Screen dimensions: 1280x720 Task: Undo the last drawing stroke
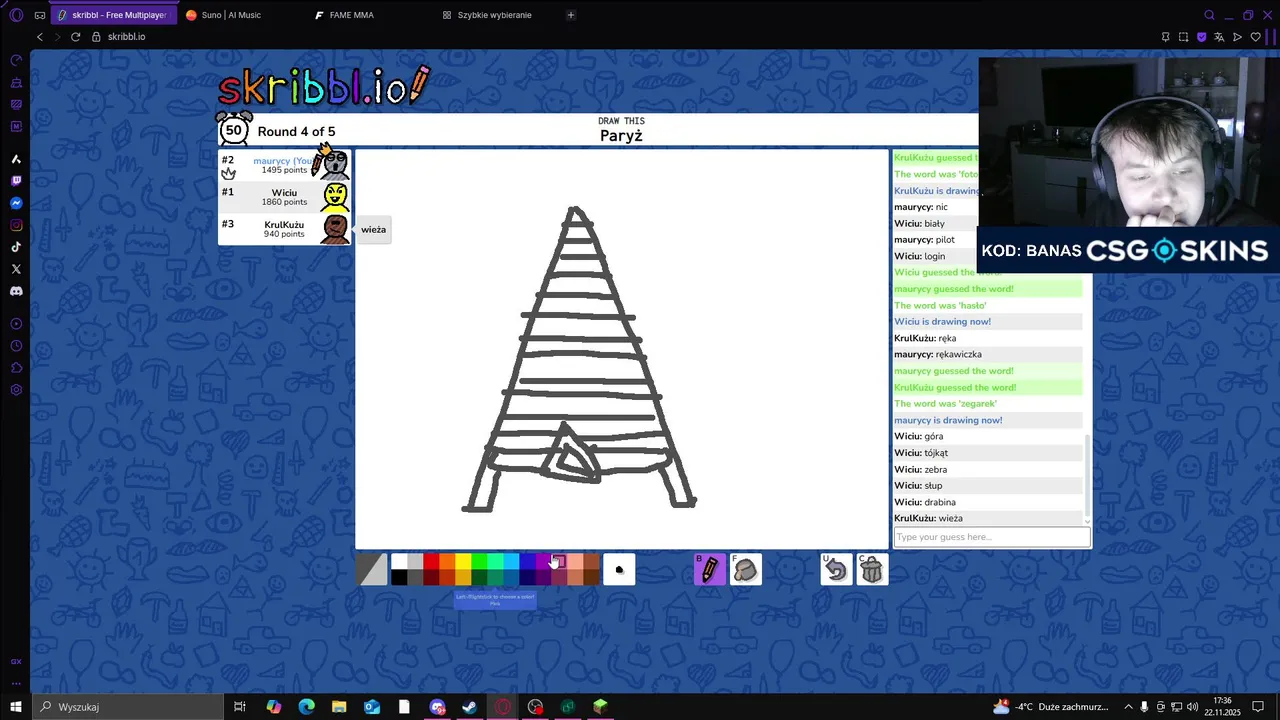click(x=836, y=569)
